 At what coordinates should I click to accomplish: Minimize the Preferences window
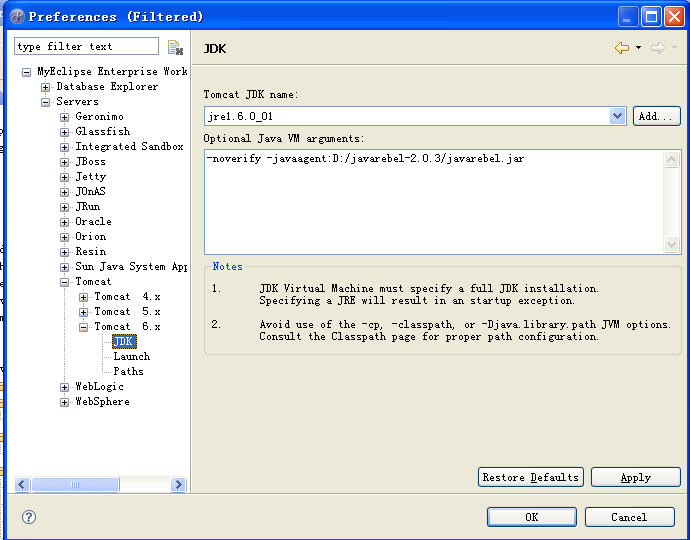coord(628,17)
